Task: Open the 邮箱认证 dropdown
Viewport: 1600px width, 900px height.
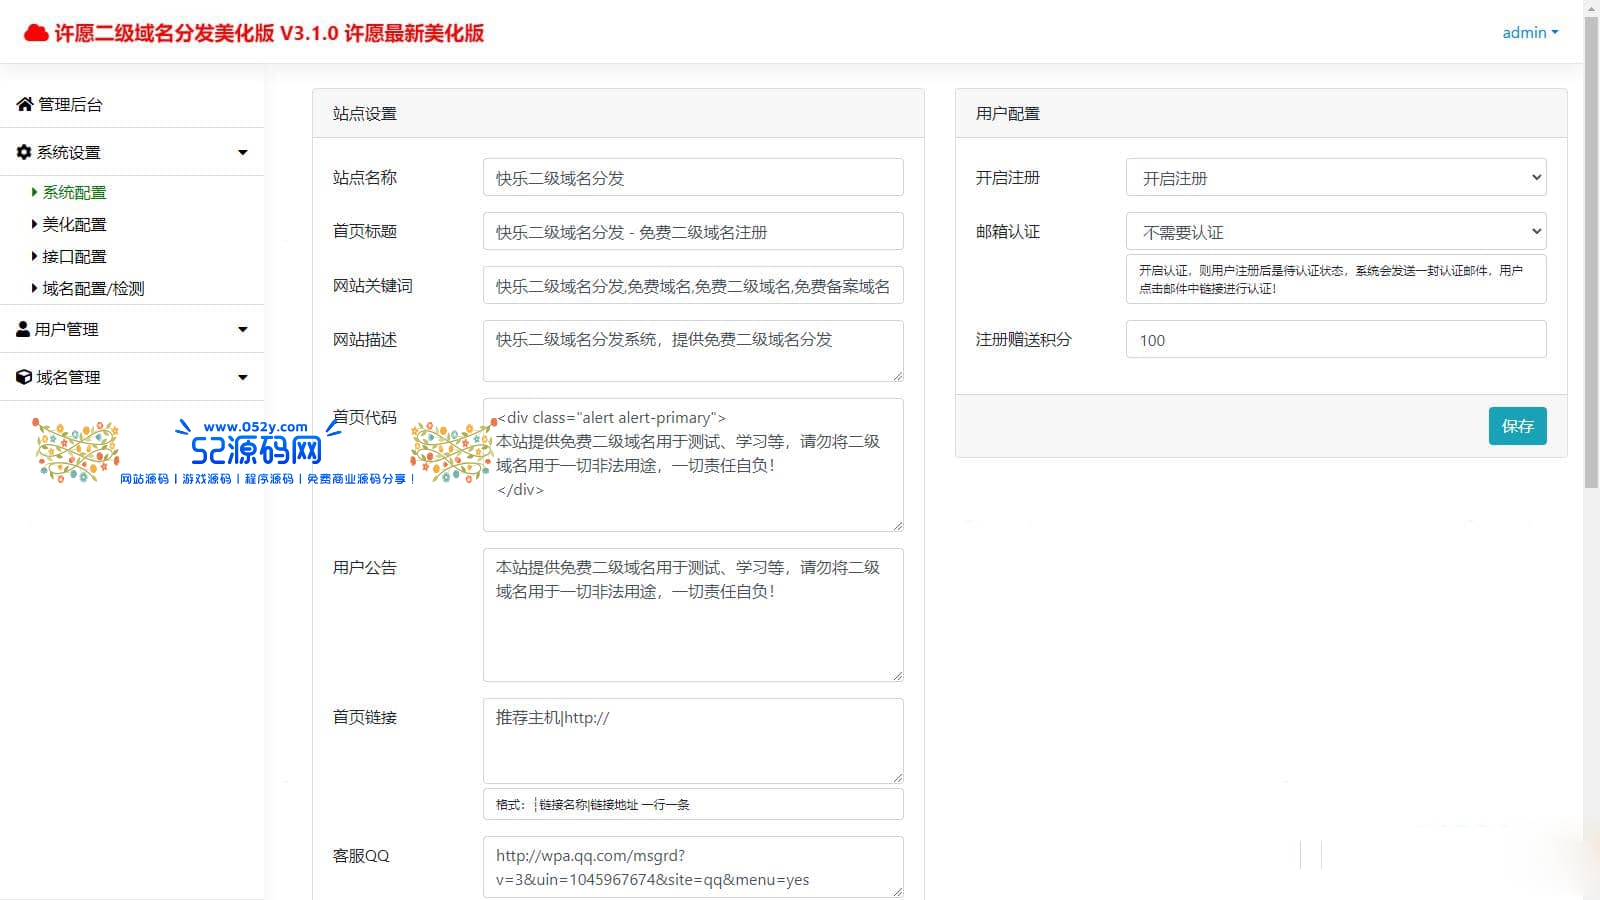Action: (1335, 231)
